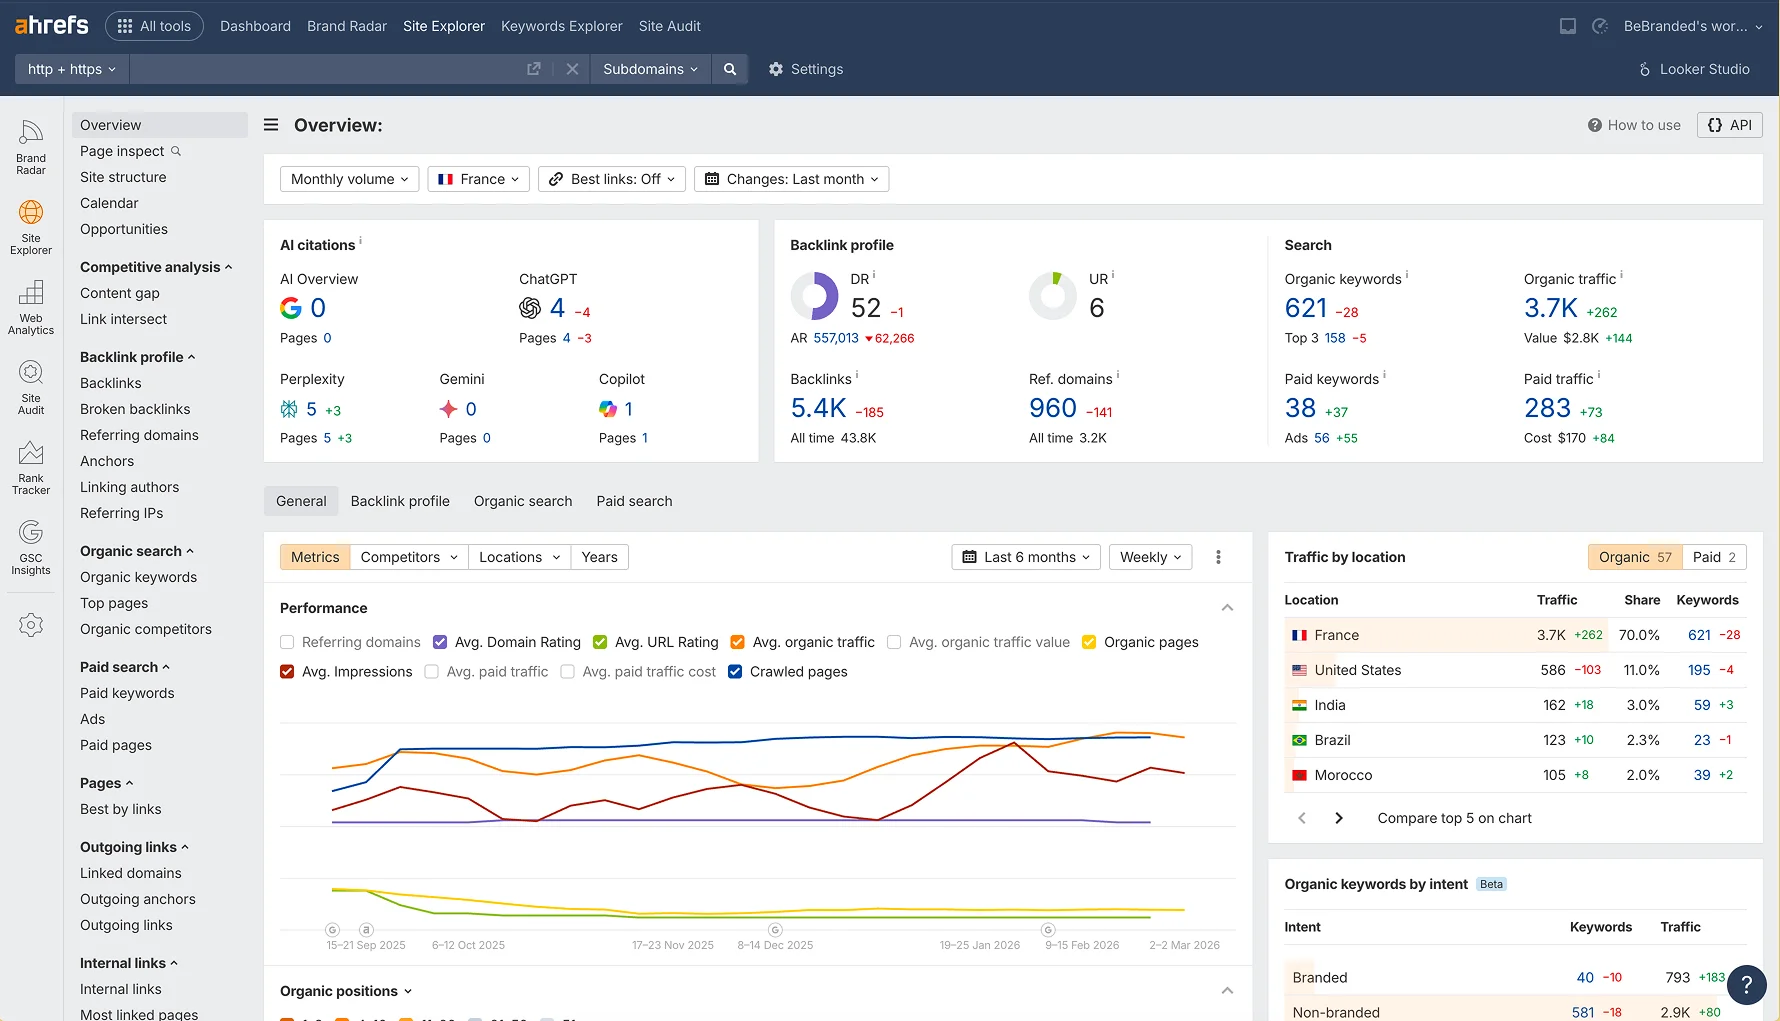Open Site Audit sidebar icon
1780x1021 pixels.
(x=31, y=387)
